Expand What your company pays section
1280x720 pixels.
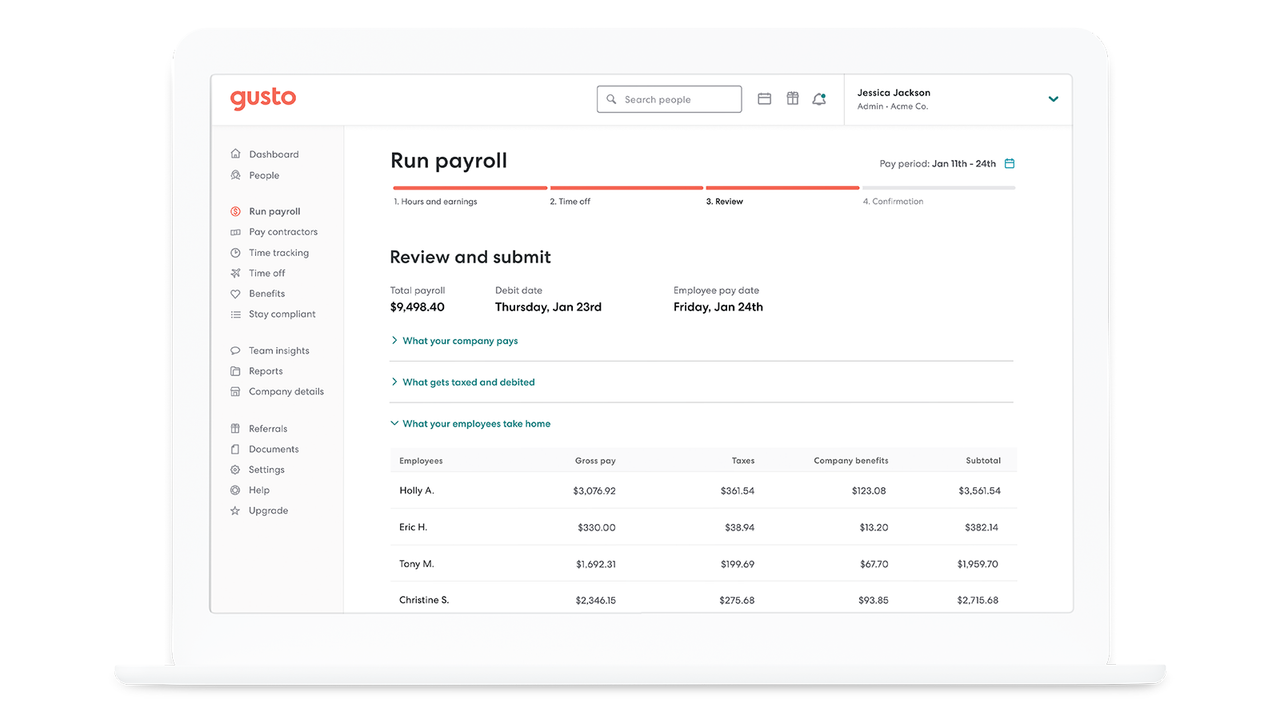click(x=459, y=341)
